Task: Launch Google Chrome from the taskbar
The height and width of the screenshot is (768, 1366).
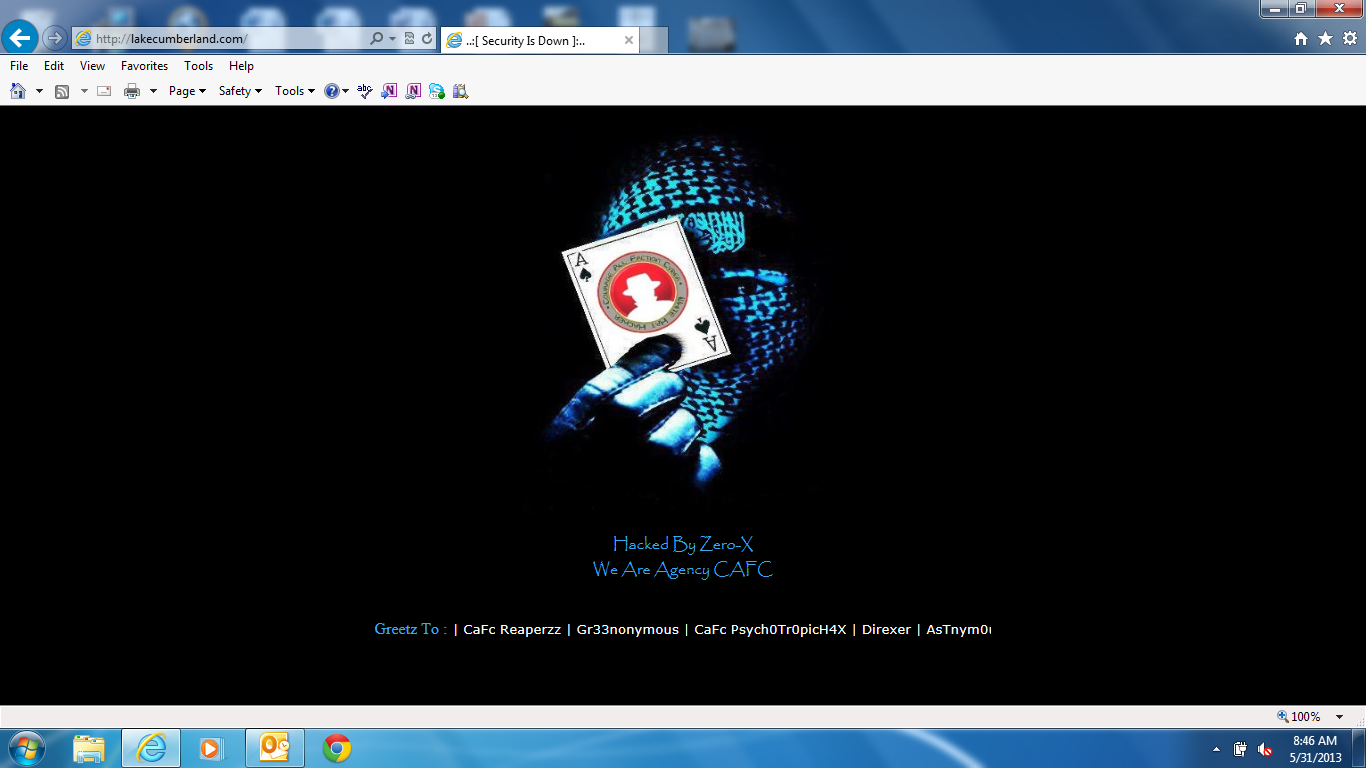Action: pyautogui.click(x=337, y=748)
